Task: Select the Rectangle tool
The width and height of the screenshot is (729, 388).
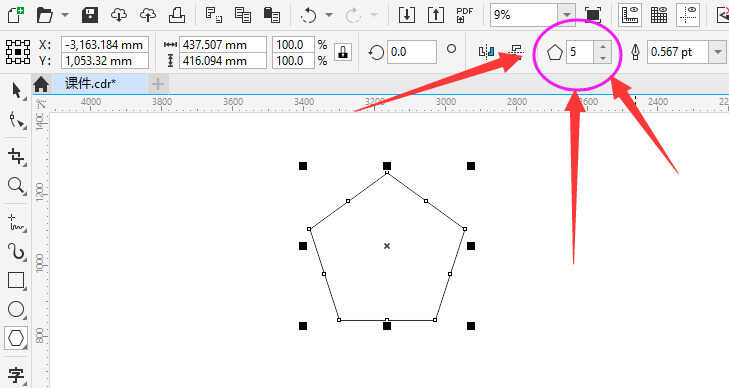Action: click(x=16, y=281)
